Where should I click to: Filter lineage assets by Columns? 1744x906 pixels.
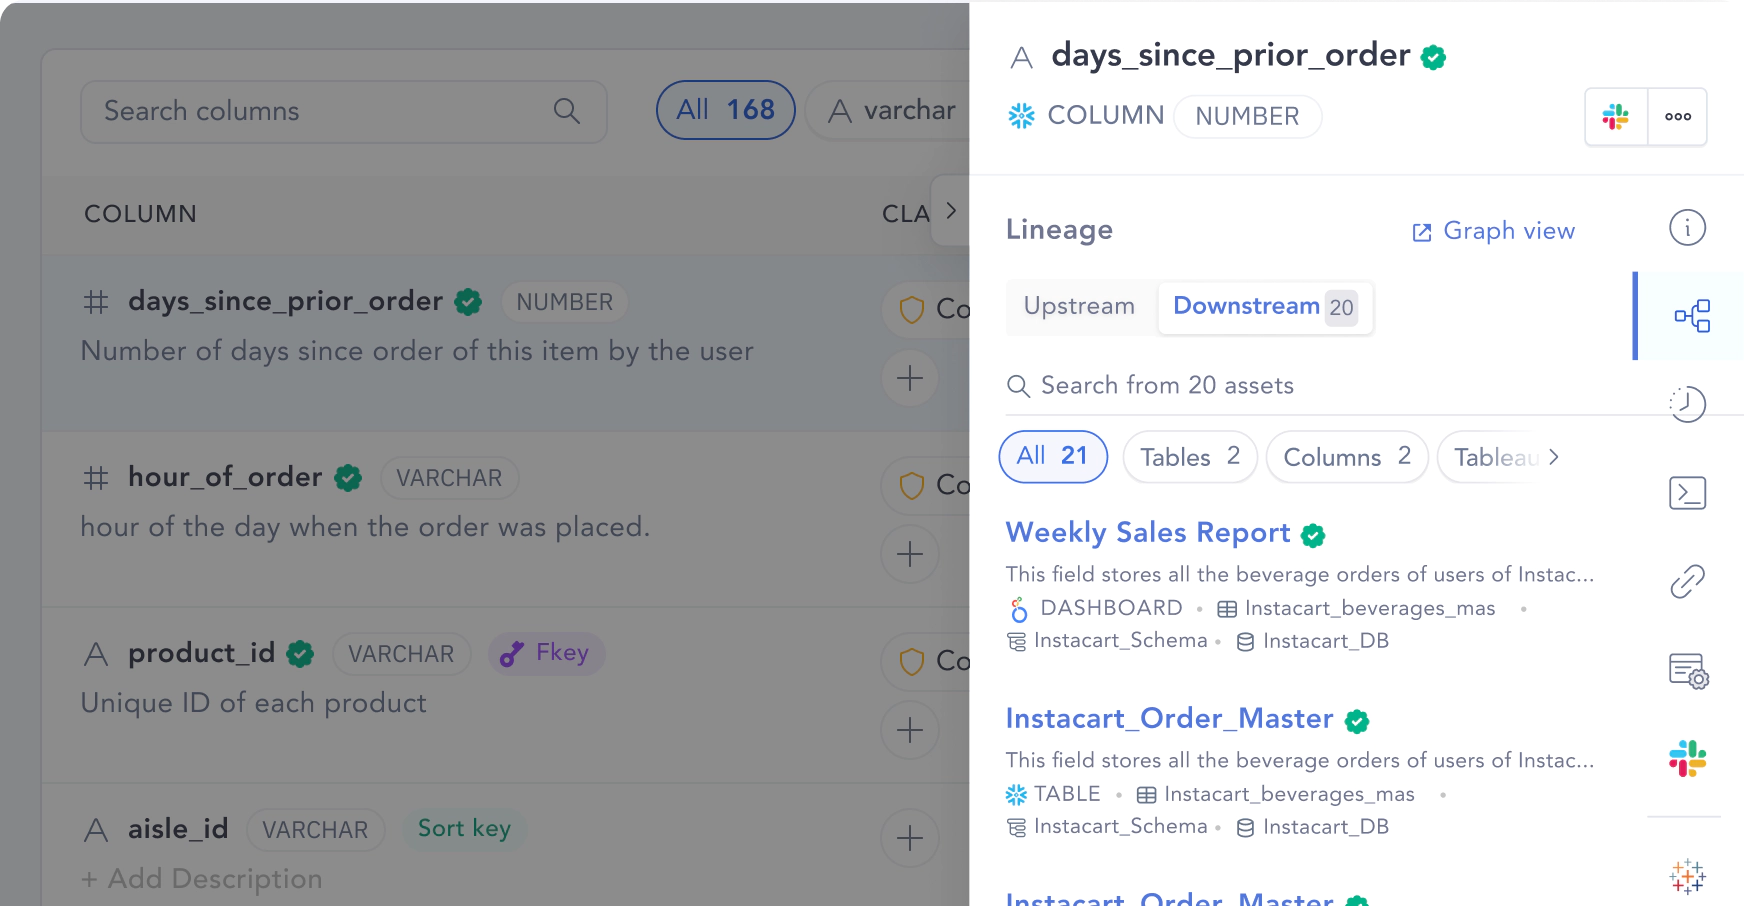(x=1347, y=457)
